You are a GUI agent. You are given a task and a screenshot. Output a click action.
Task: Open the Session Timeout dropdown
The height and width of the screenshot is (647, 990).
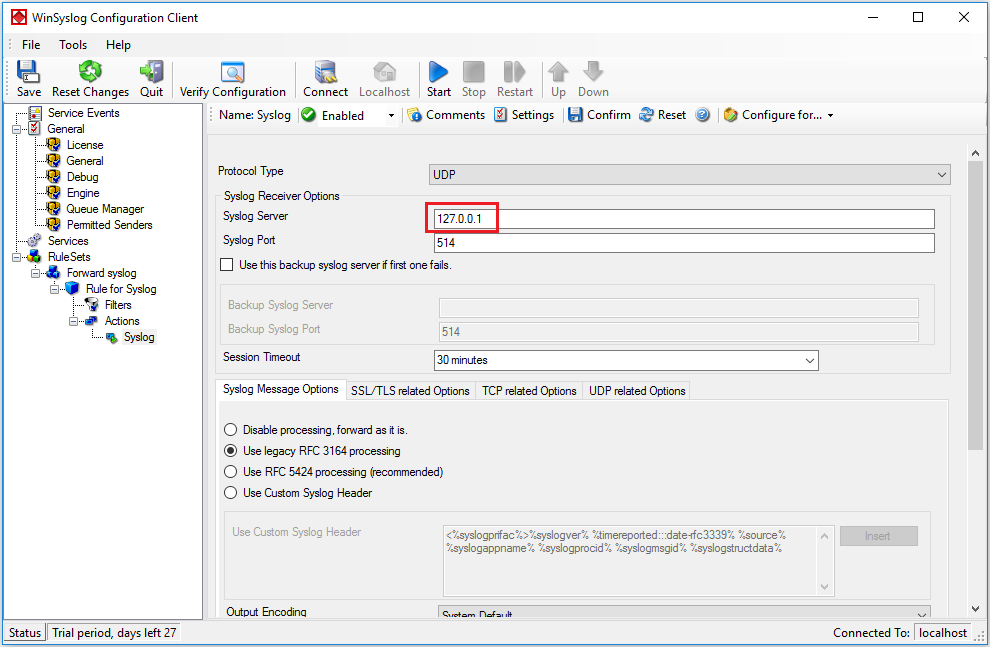pos(626,360)
